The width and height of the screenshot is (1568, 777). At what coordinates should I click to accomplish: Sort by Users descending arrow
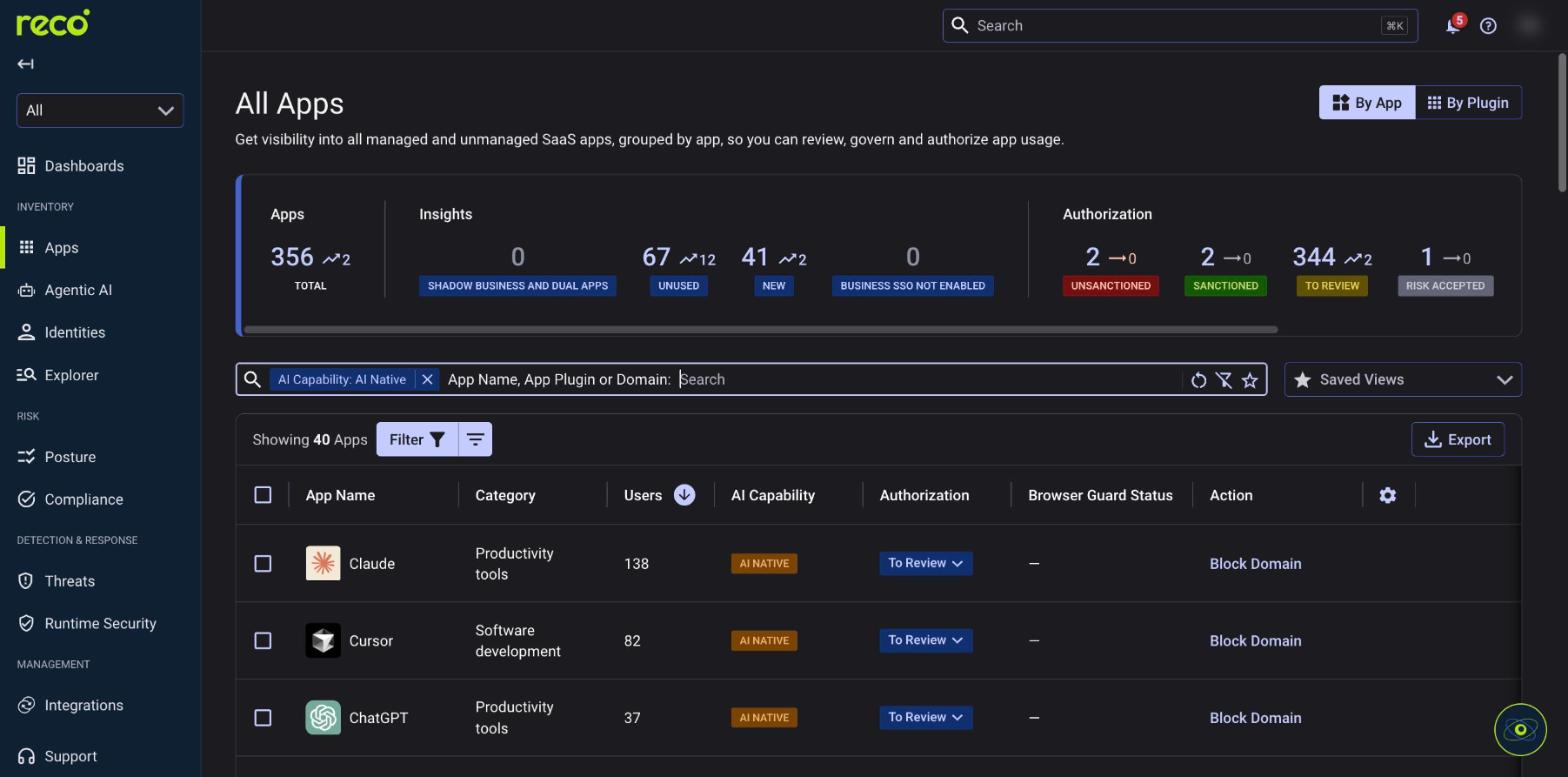point(684,495)
